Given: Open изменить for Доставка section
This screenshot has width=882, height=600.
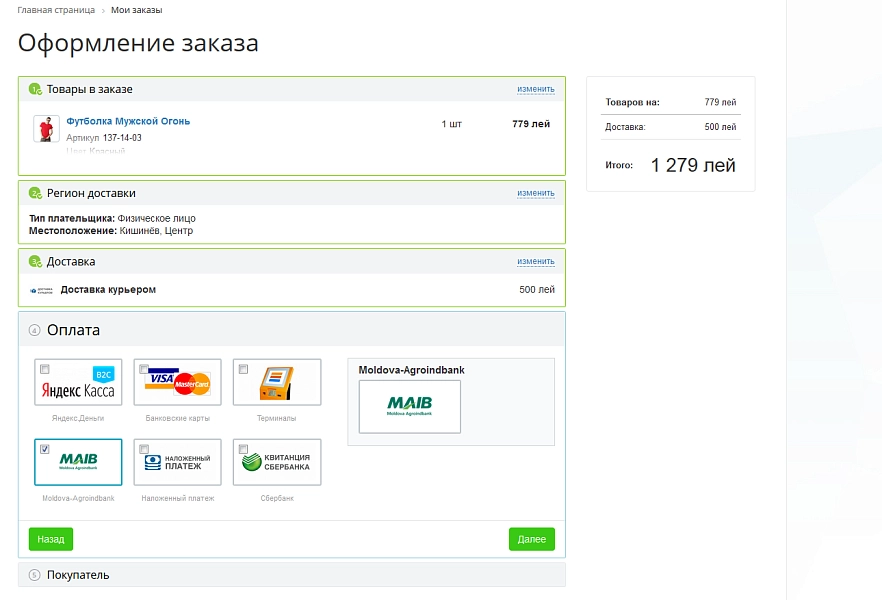Looking at the screenshot, I should 536,261.
